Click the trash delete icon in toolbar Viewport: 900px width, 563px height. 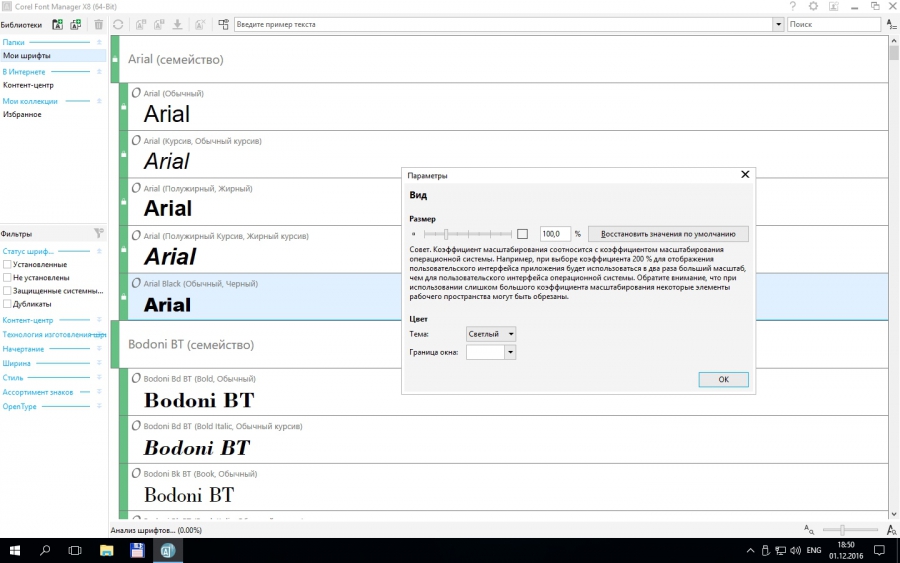98,24
